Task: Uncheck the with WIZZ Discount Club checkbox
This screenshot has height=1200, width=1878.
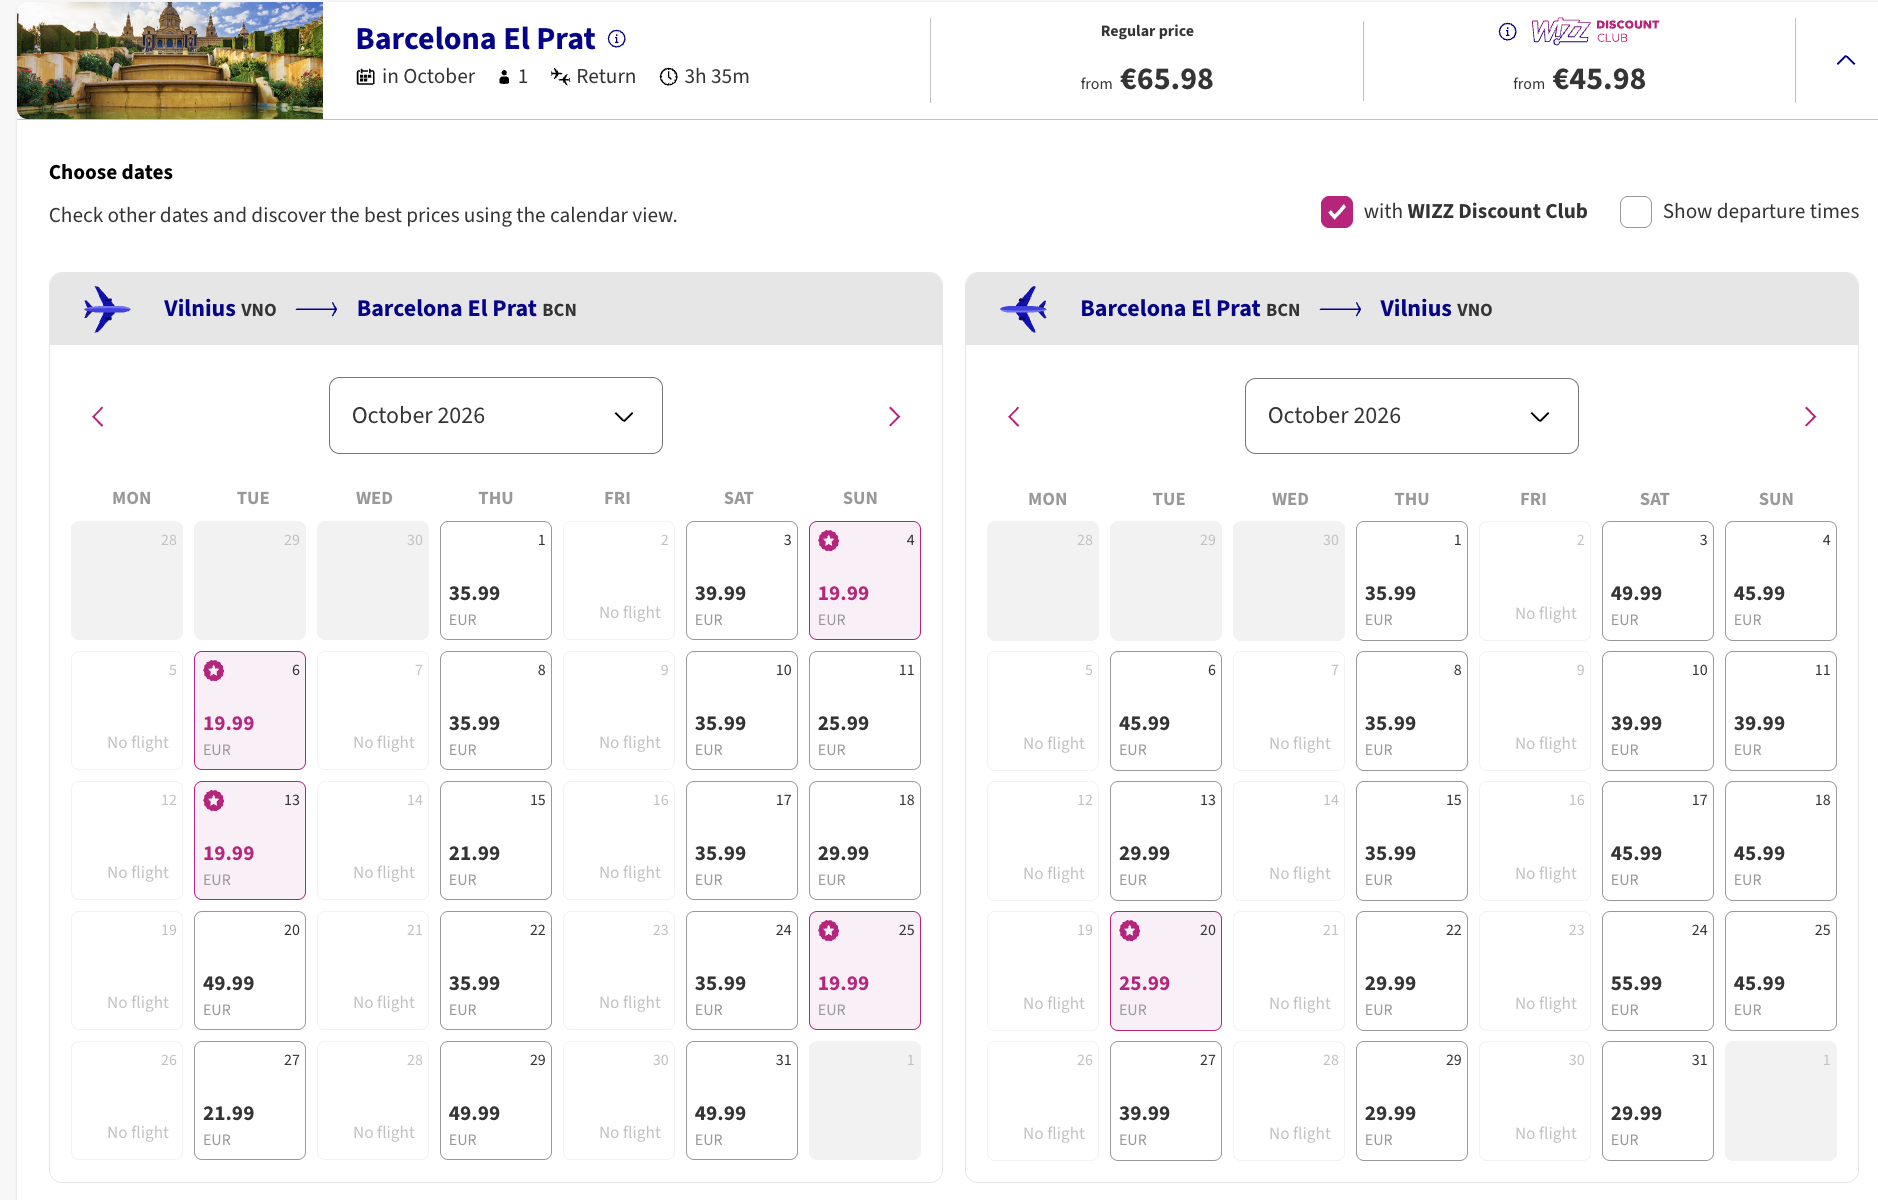Action: [x=1337, y=212]
